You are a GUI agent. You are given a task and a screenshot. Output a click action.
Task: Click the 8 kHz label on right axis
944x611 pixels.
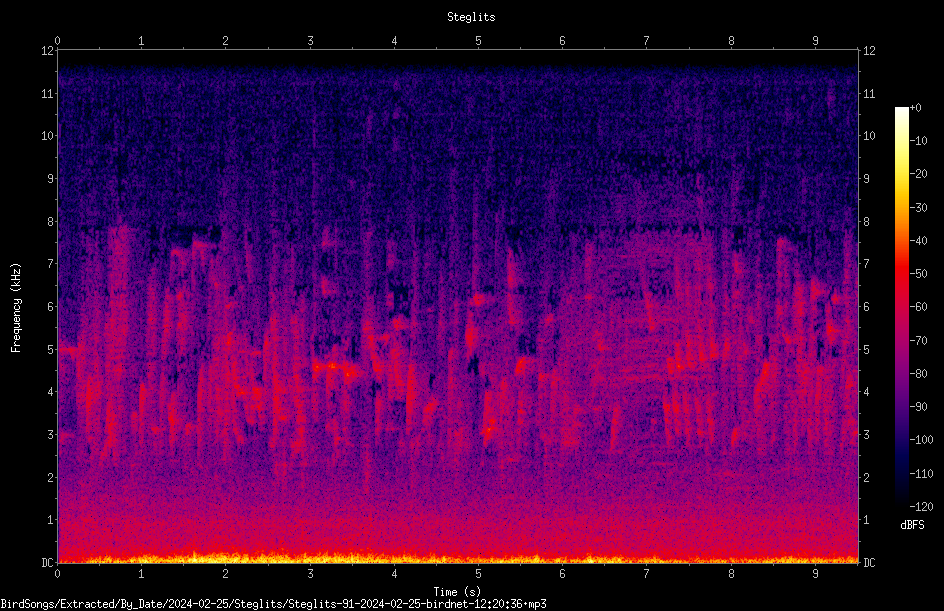coord(867,222)
